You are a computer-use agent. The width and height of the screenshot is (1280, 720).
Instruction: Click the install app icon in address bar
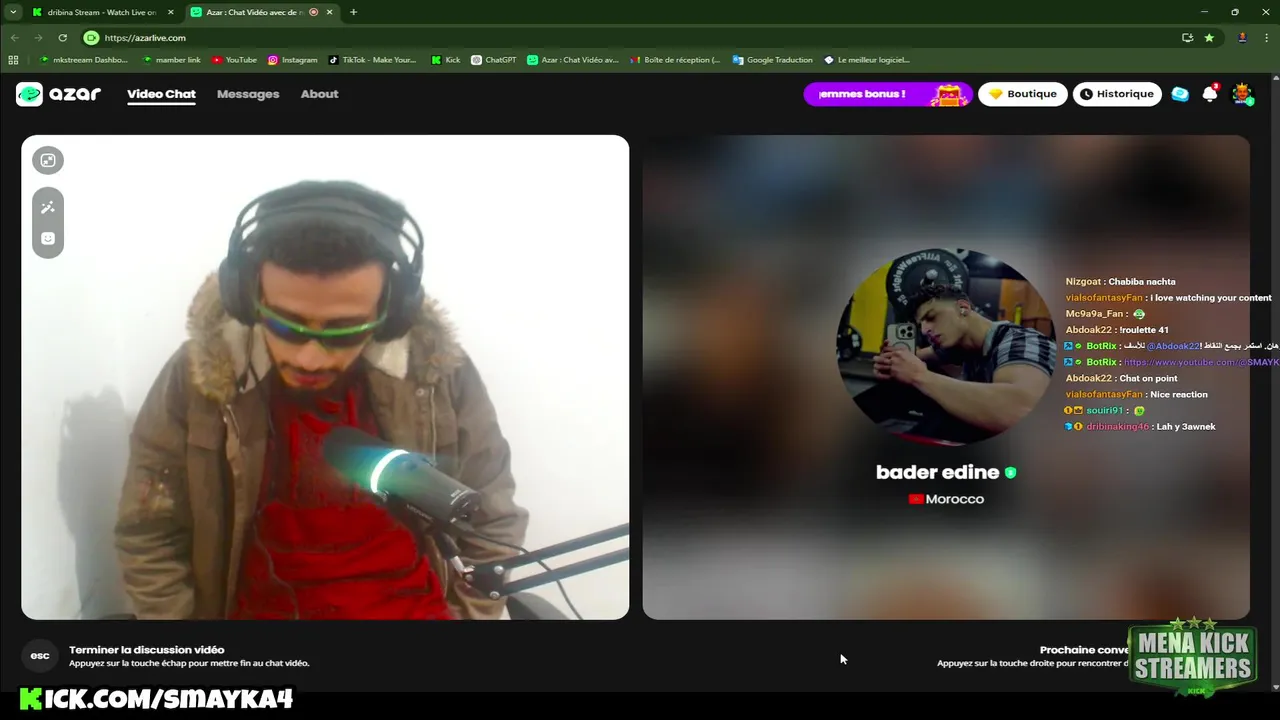coord(1187,38)
